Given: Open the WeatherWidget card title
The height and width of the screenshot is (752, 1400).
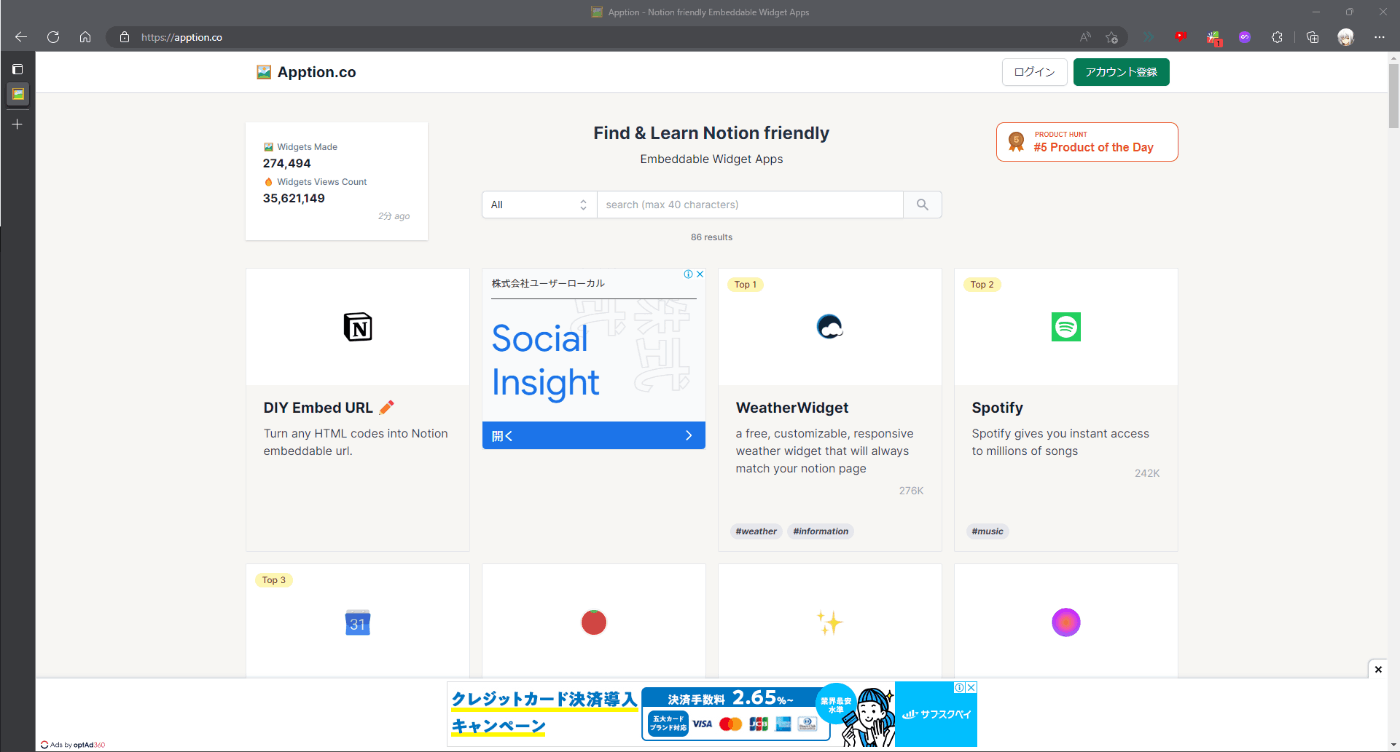Looking at the screenshot, I should 792,408.
